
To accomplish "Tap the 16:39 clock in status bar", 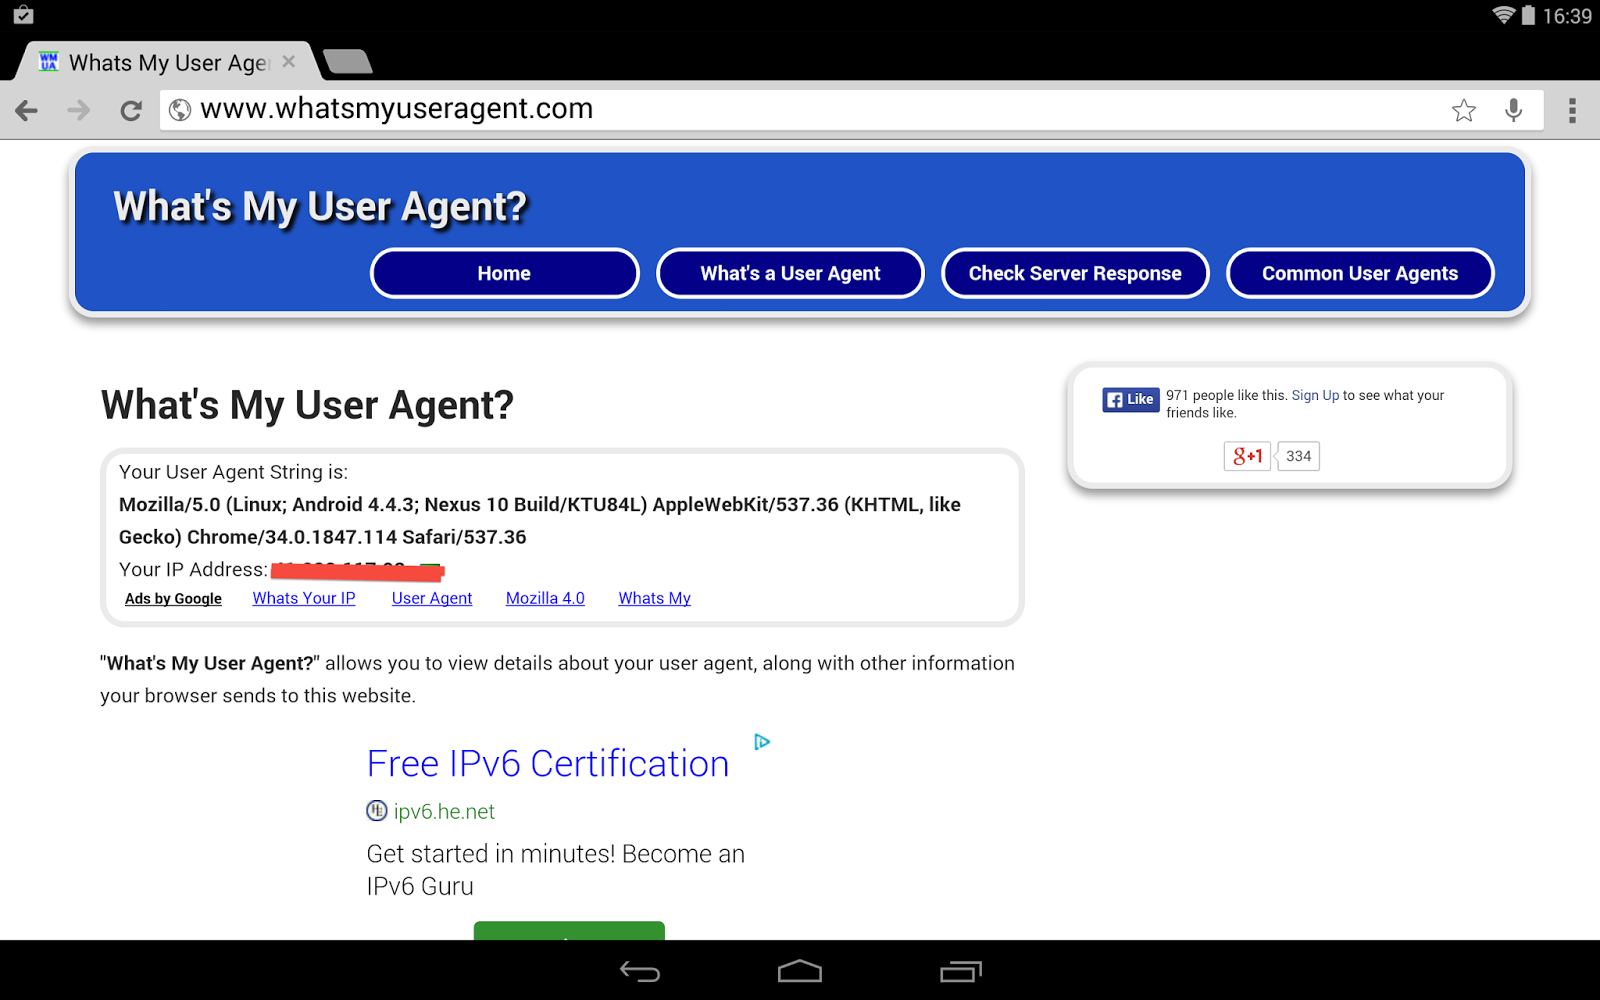I will 1567,16.
